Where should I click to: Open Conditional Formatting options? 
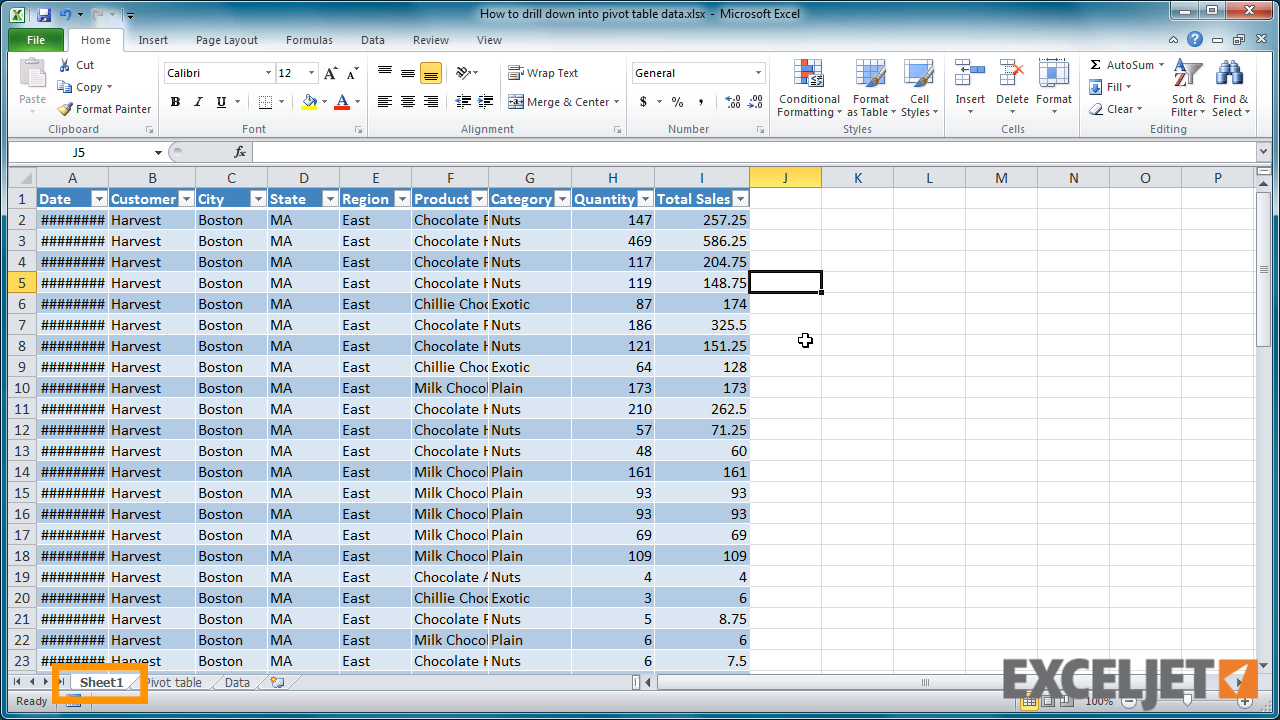[x=808, y=88]
